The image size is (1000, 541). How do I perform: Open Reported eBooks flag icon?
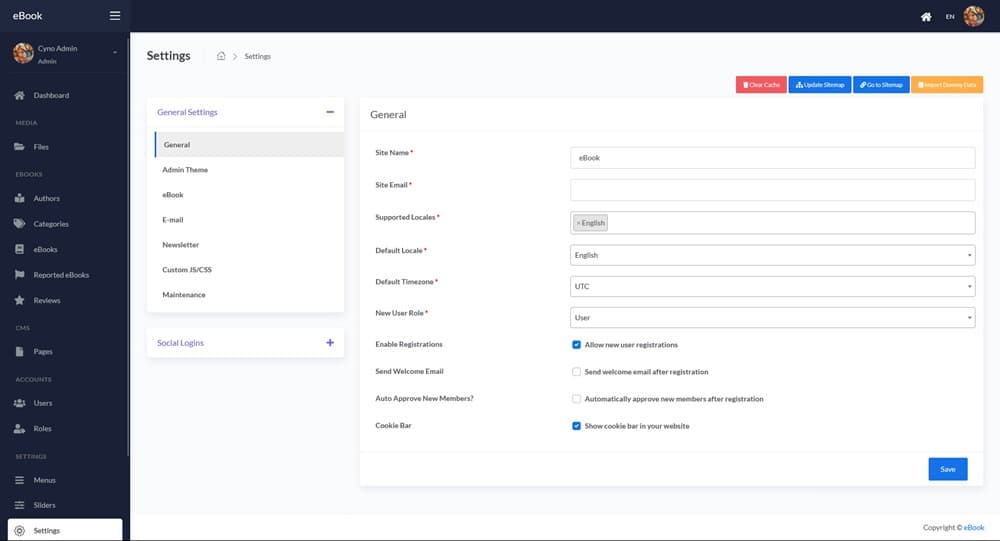(x=19, y=275)
